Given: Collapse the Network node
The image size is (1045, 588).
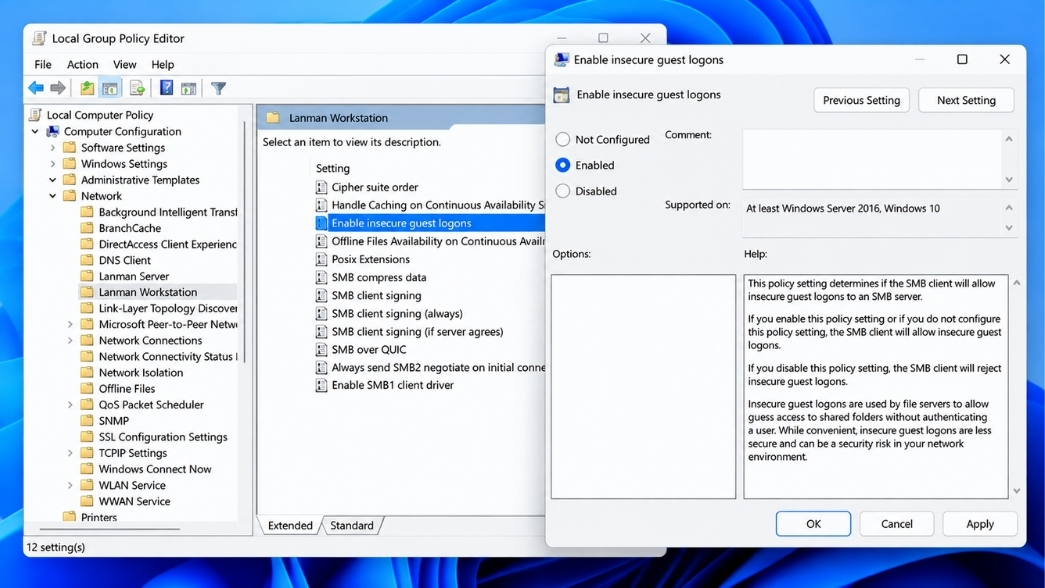Looking at the screenshot, I should (x=53, y=196).
